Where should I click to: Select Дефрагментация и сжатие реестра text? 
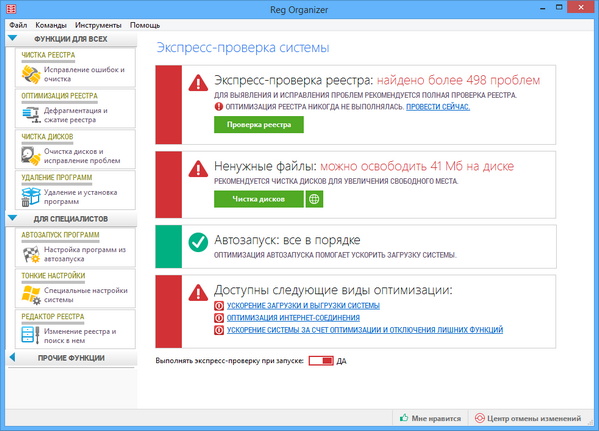[x=76, y=115]
